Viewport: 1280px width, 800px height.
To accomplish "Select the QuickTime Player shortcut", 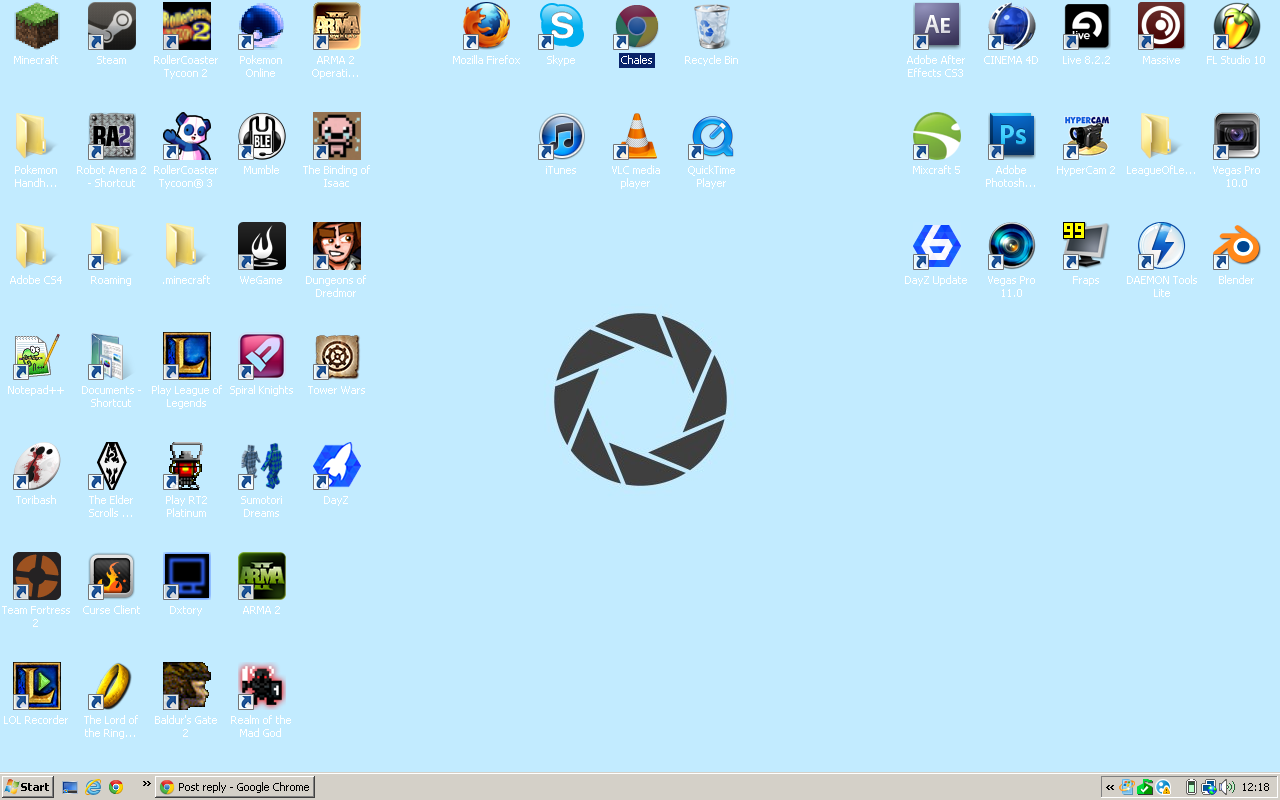I will tap(711, 137).
